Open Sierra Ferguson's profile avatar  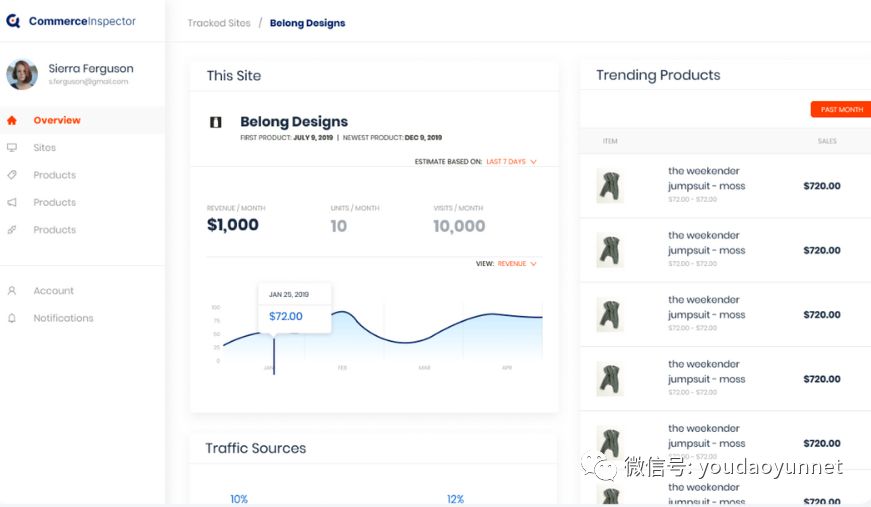(22, 74)
